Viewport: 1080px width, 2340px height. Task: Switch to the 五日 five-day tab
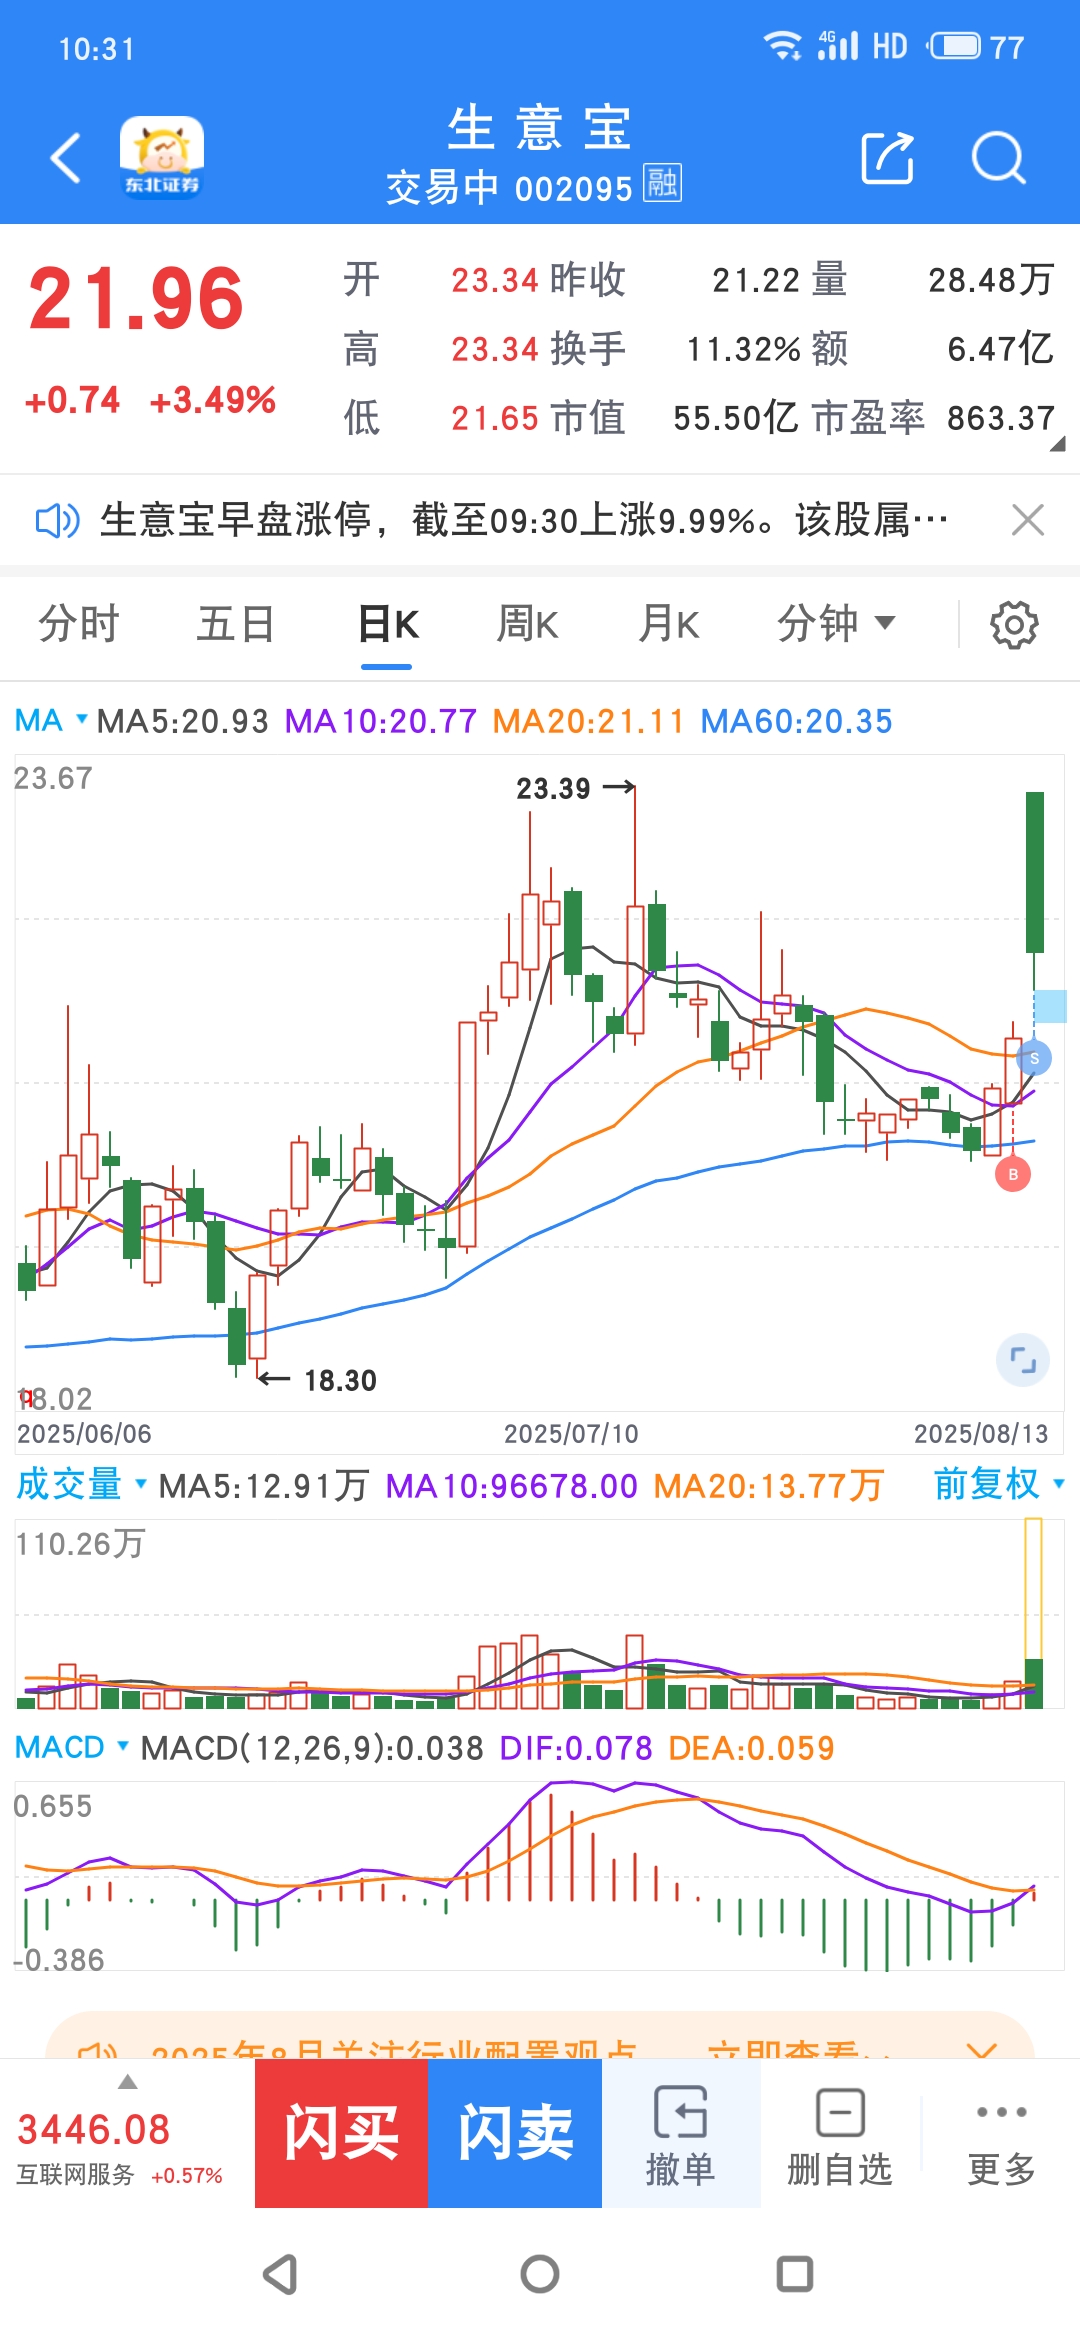[x=236, y=624]
